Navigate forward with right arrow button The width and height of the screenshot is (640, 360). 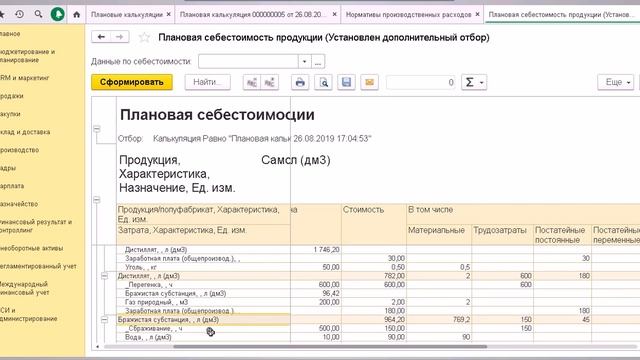tap(120, 37)
